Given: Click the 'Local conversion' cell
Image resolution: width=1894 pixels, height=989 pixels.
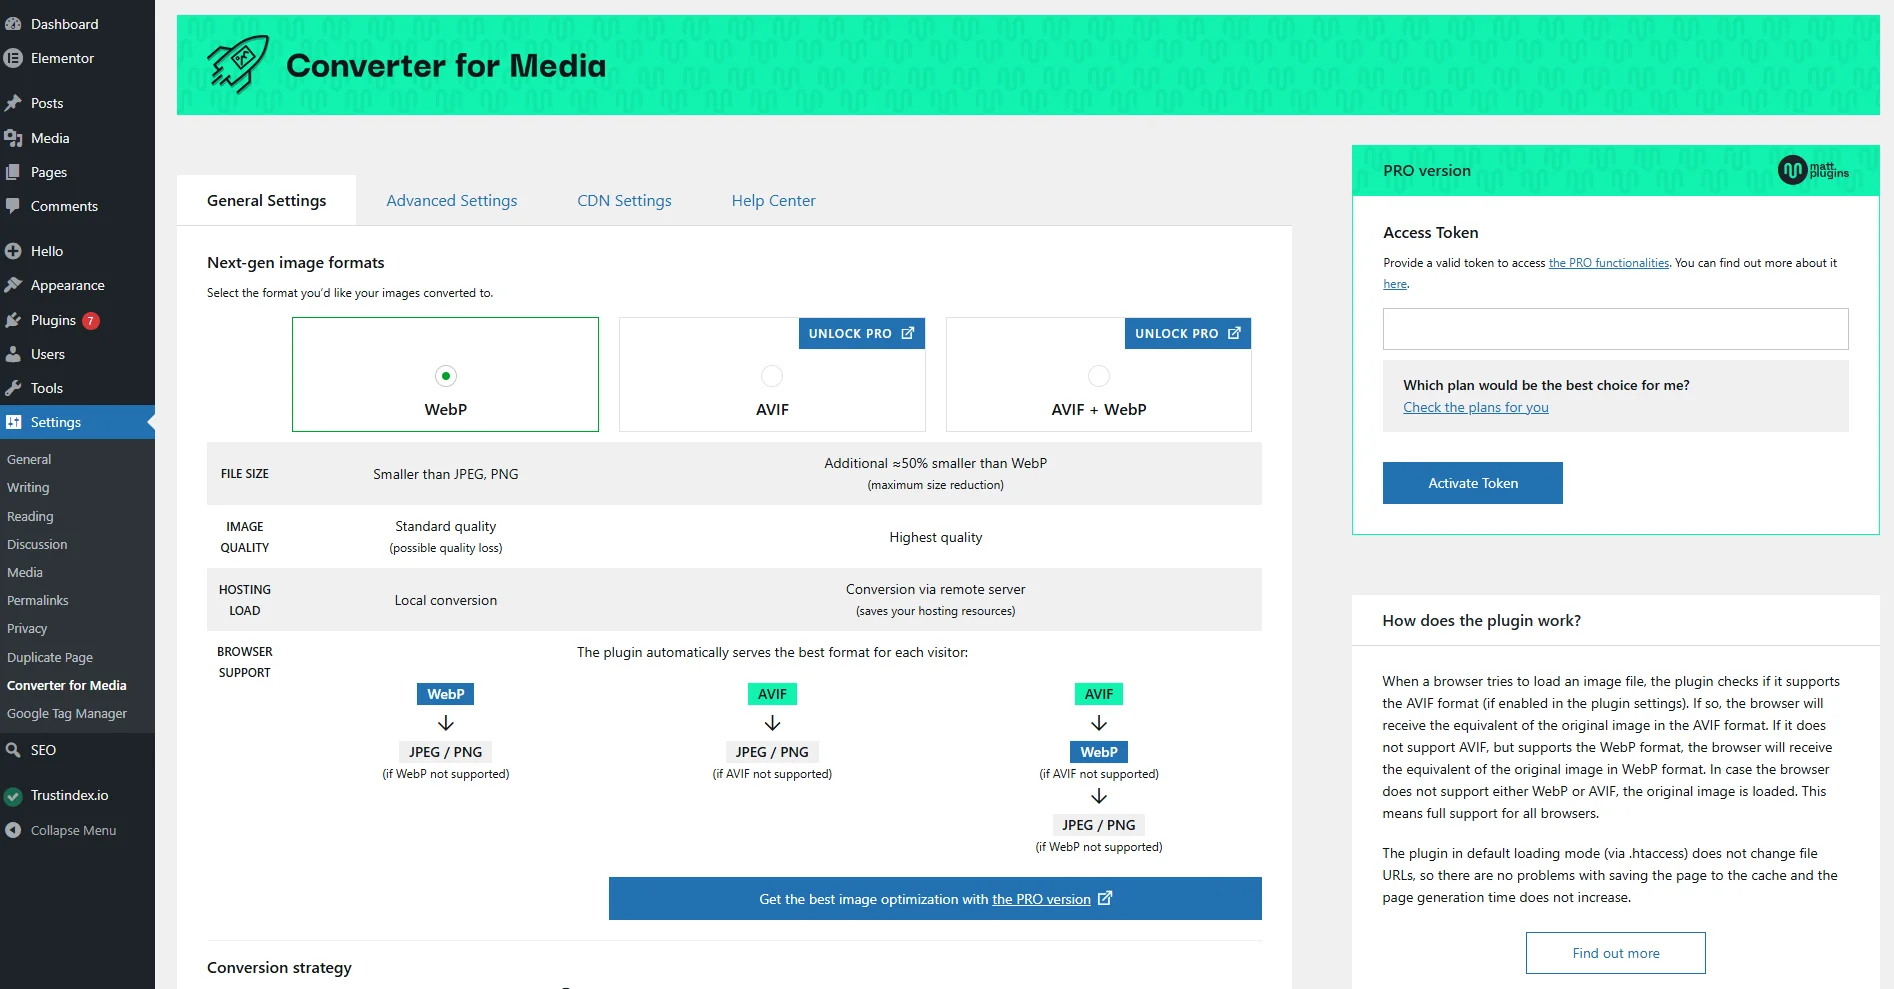Looking at the screenshot, I should pos(446,600).
